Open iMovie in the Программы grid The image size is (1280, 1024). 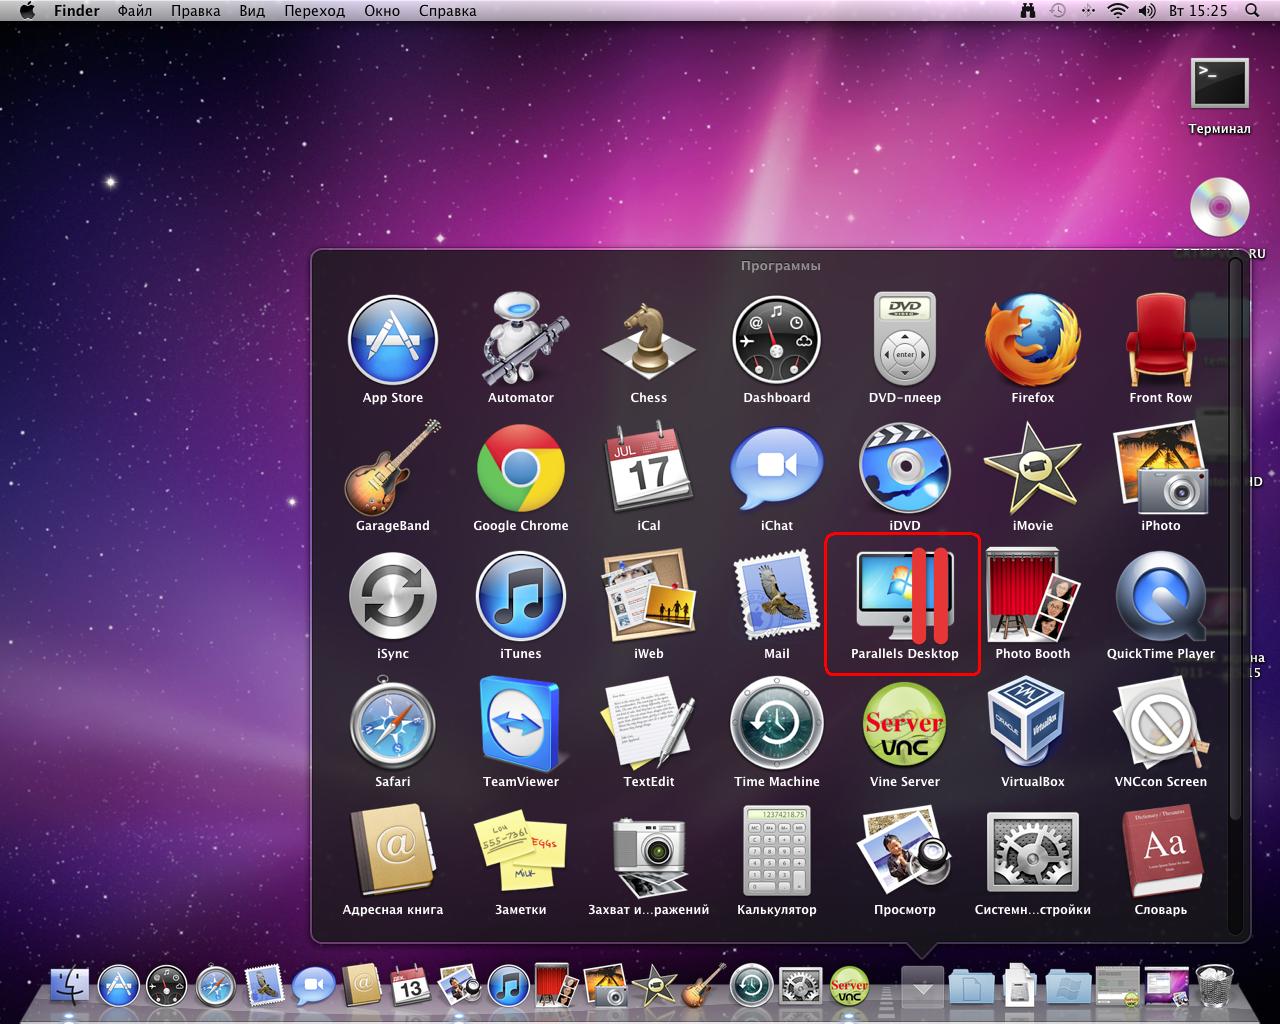pos(1033,469)
